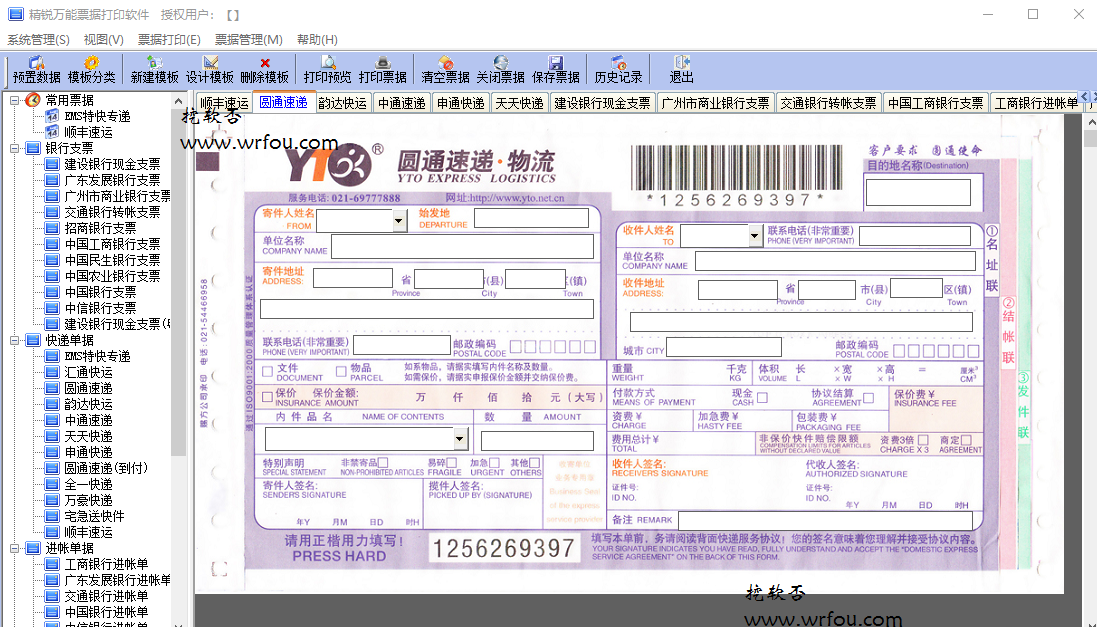Select EMS特快专递 under 常用票据
The image size is (1097, 627).
coord(97,116)
